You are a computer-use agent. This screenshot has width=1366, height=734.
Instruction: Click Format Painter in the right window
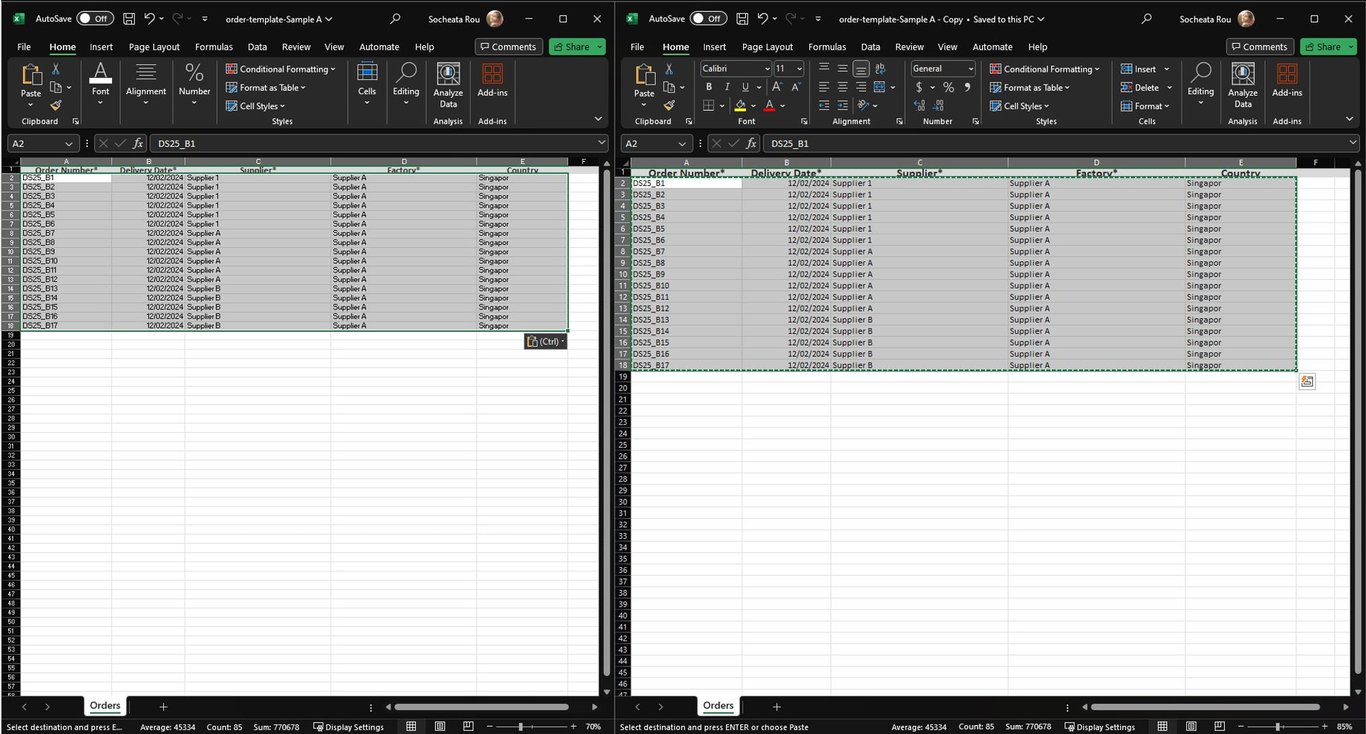[669, 105]
